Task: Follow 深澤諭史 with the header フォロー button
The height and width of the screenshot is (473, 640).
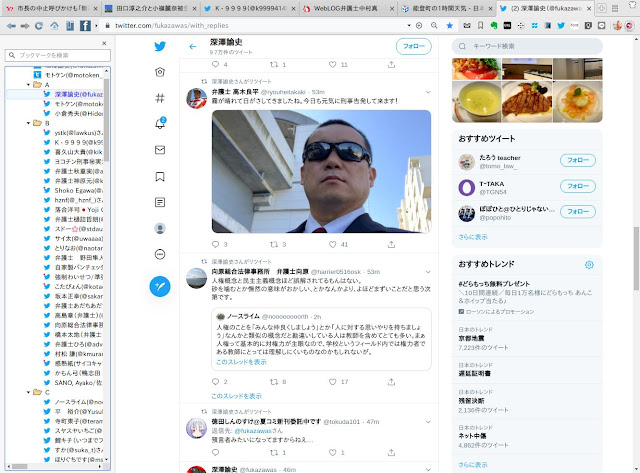Action: pyautogui.click(x=413, y=47)
